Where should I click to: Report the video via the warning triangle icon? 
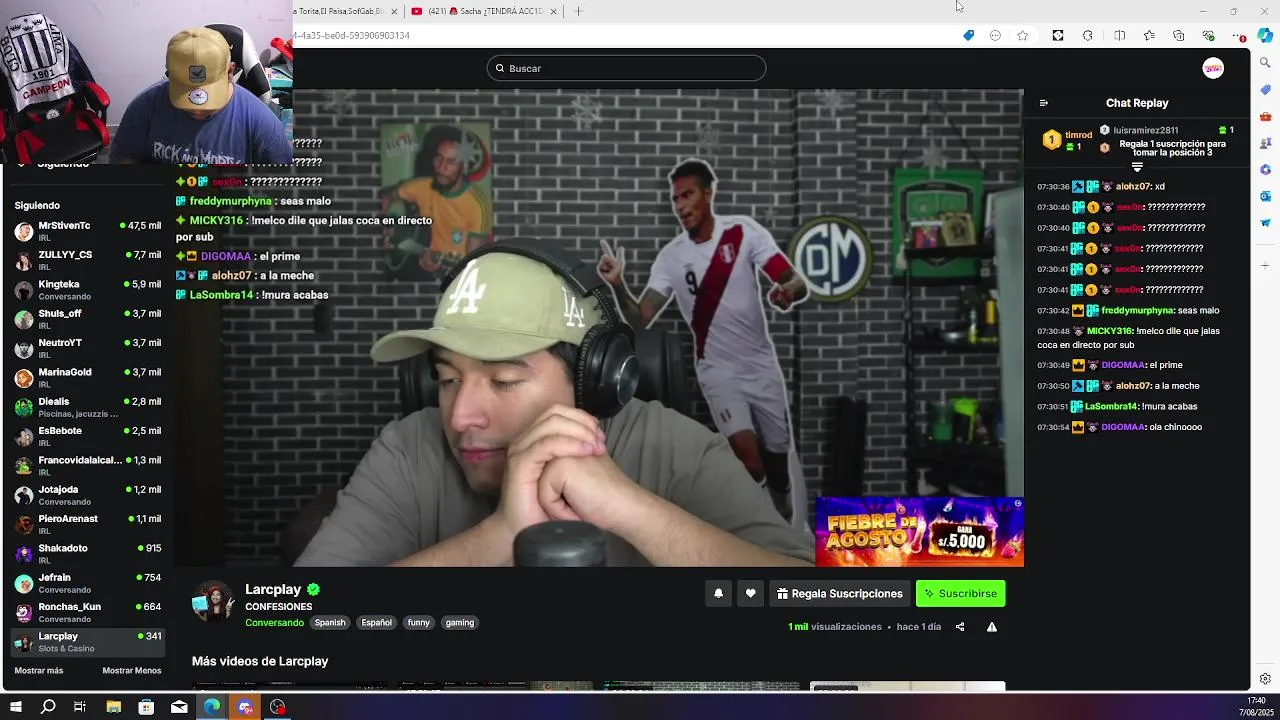[x=992, y=627]
